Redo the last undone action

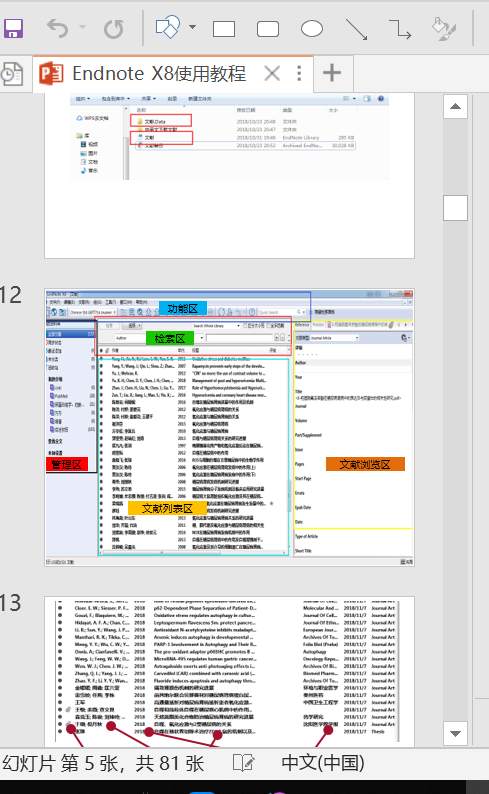tap(113, 29)
